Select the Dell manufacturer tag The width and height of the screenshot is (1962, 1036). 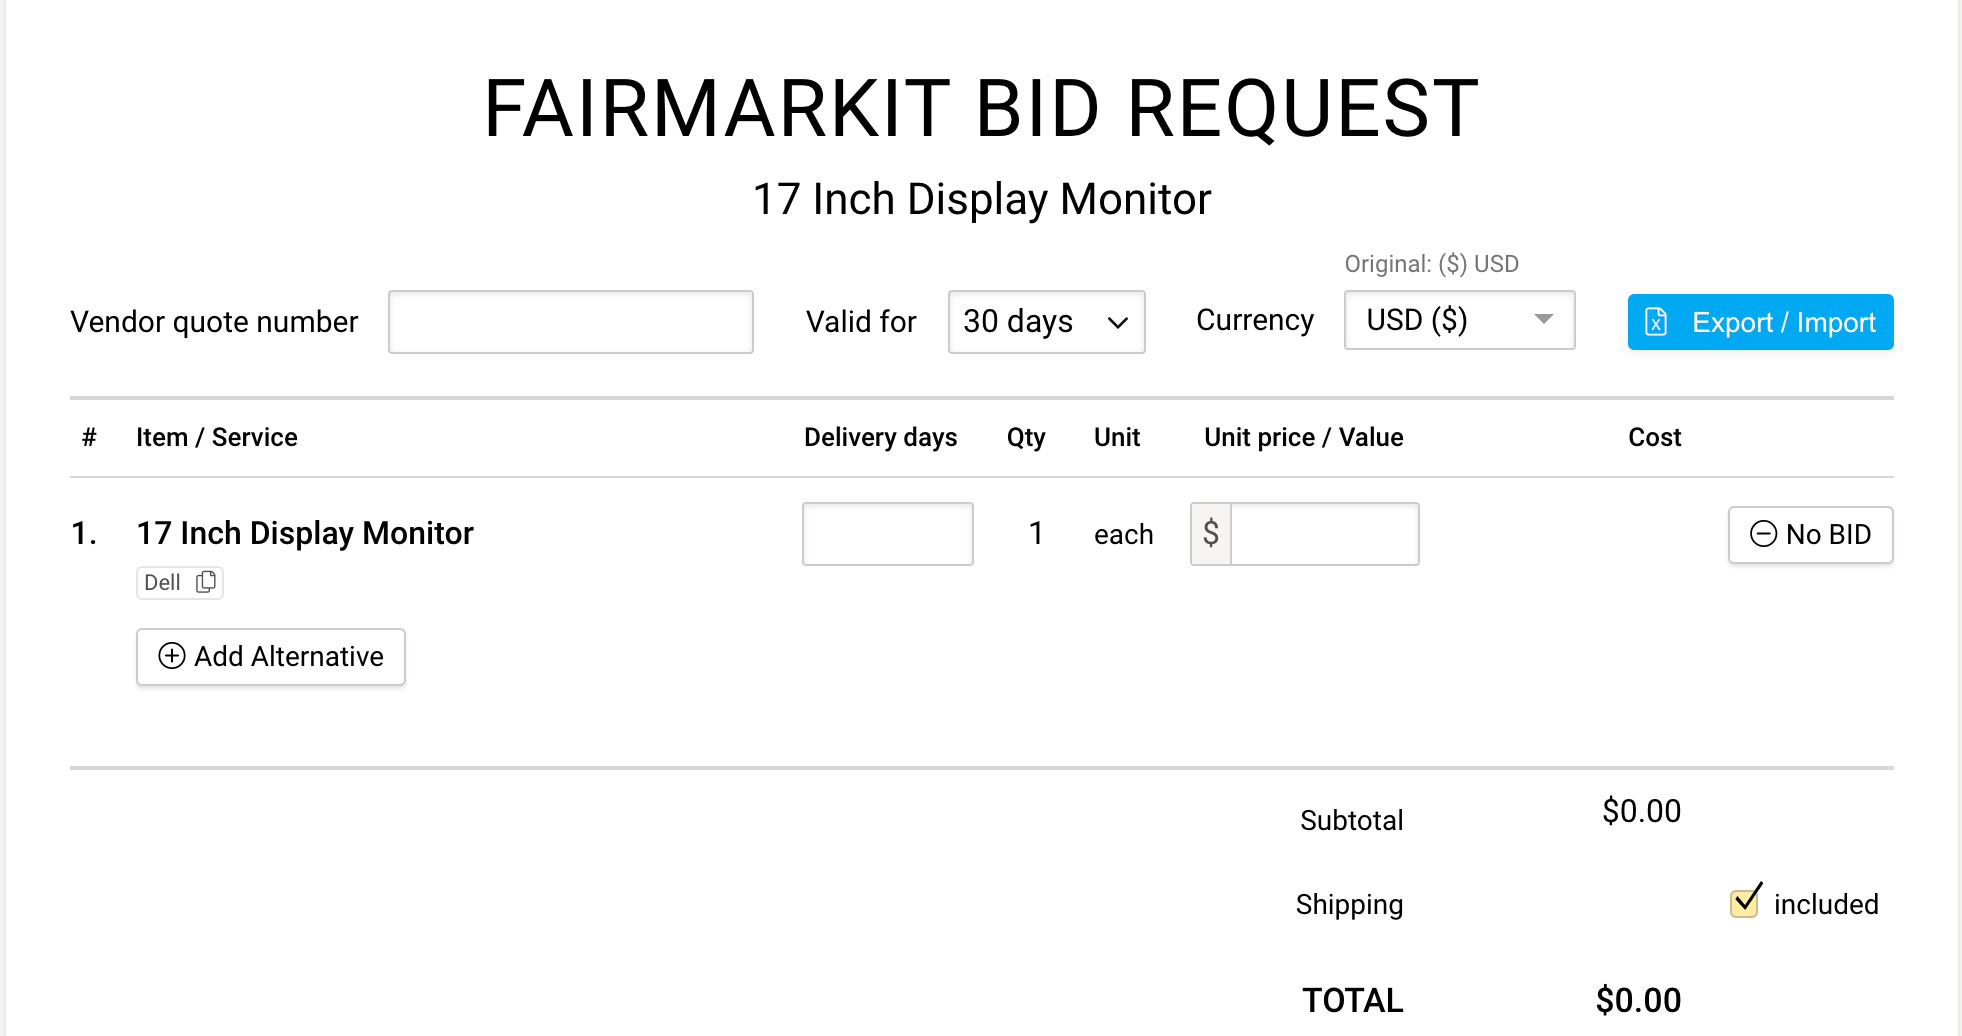(x=163, y=583)
